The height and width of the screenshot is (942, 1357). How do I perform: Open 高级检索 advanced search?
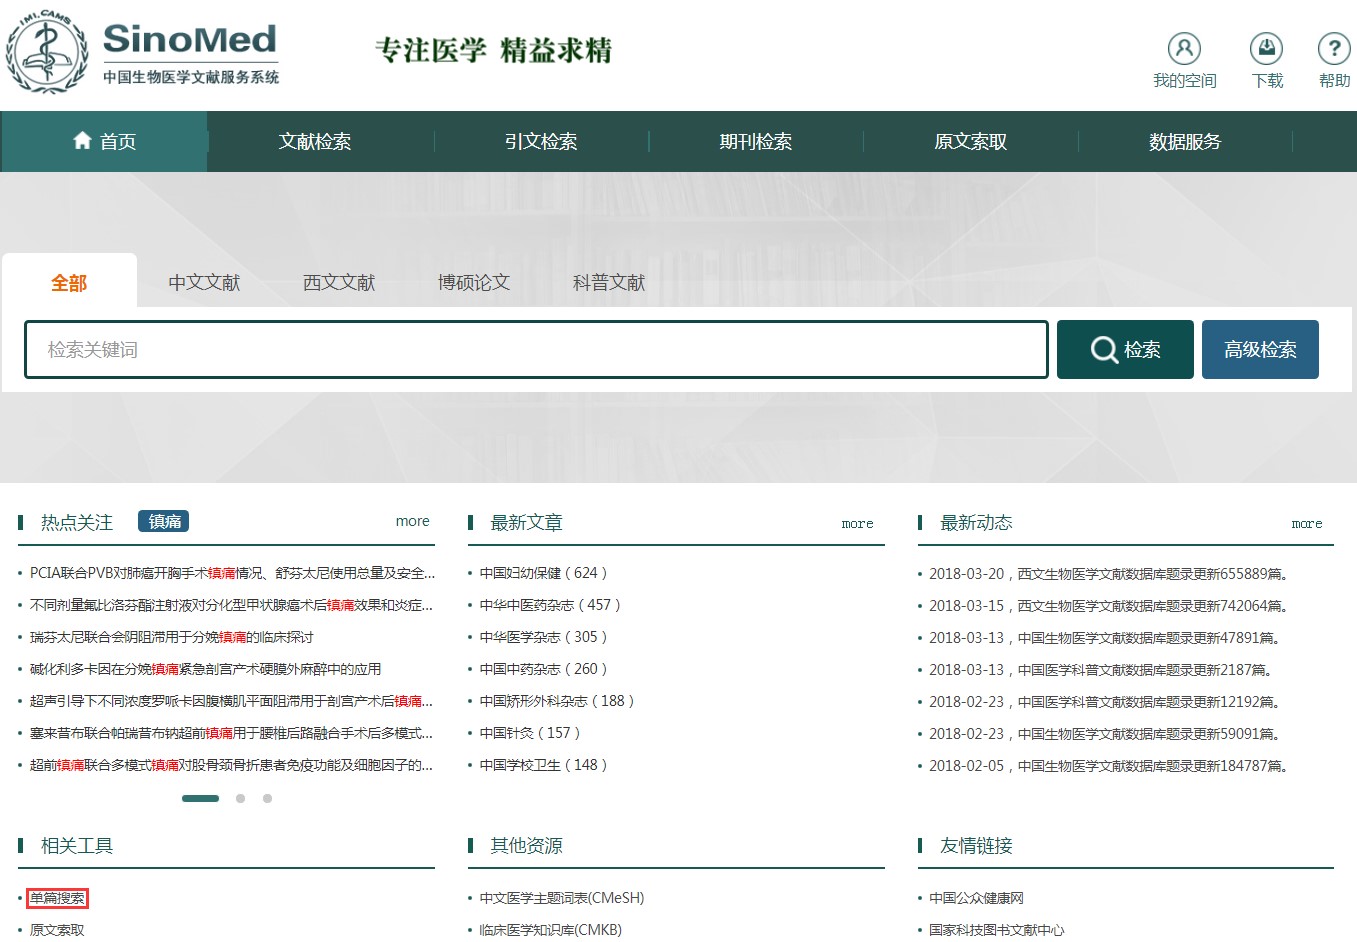1260,350
